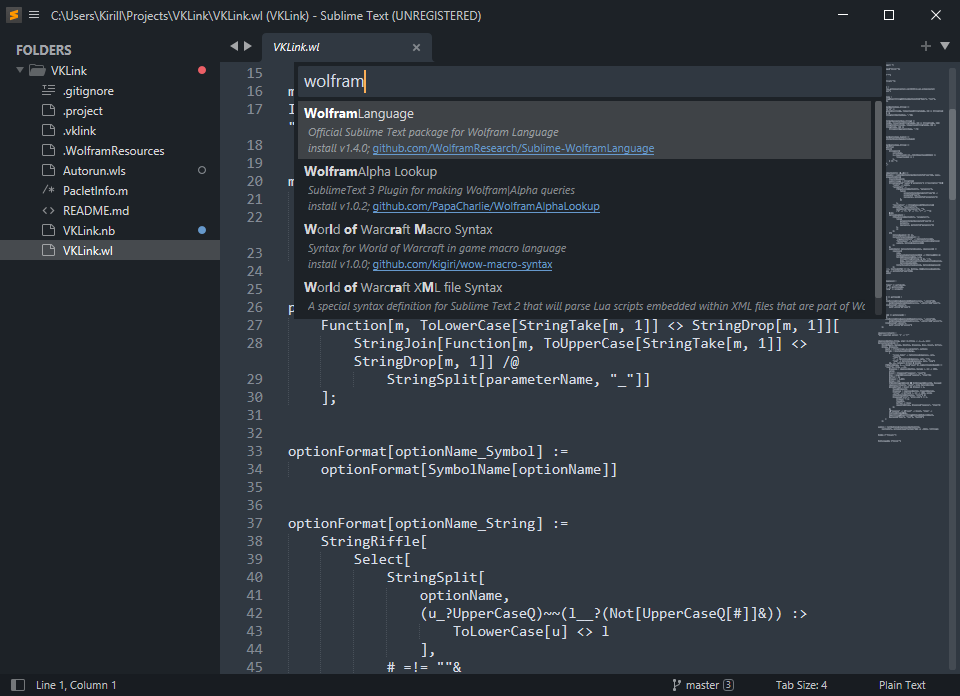Select World of Warcraft Macro Syntax entry
Screen dimensions: 960x696
584,246
